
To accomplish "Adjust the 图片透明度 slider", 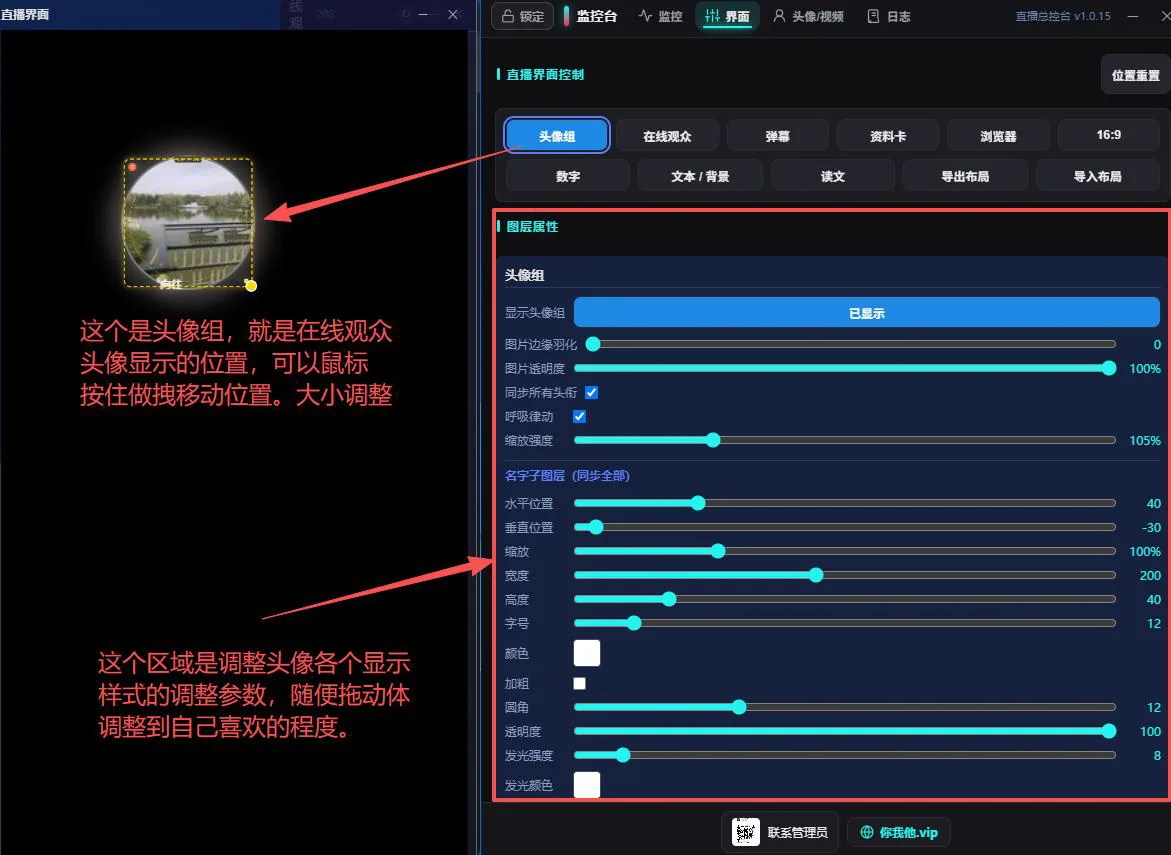I will tap(845, 368).
